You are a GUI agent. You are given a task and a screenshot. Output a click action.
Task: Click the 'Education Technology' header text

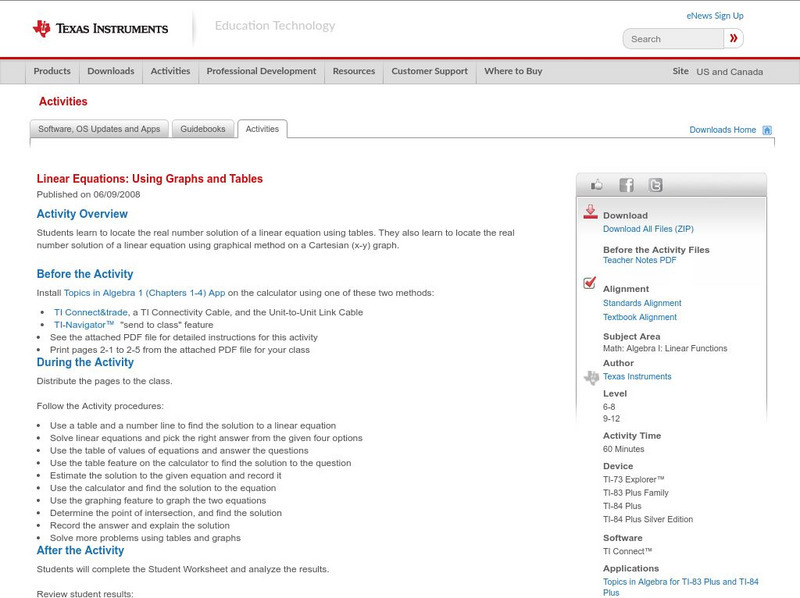275,26
